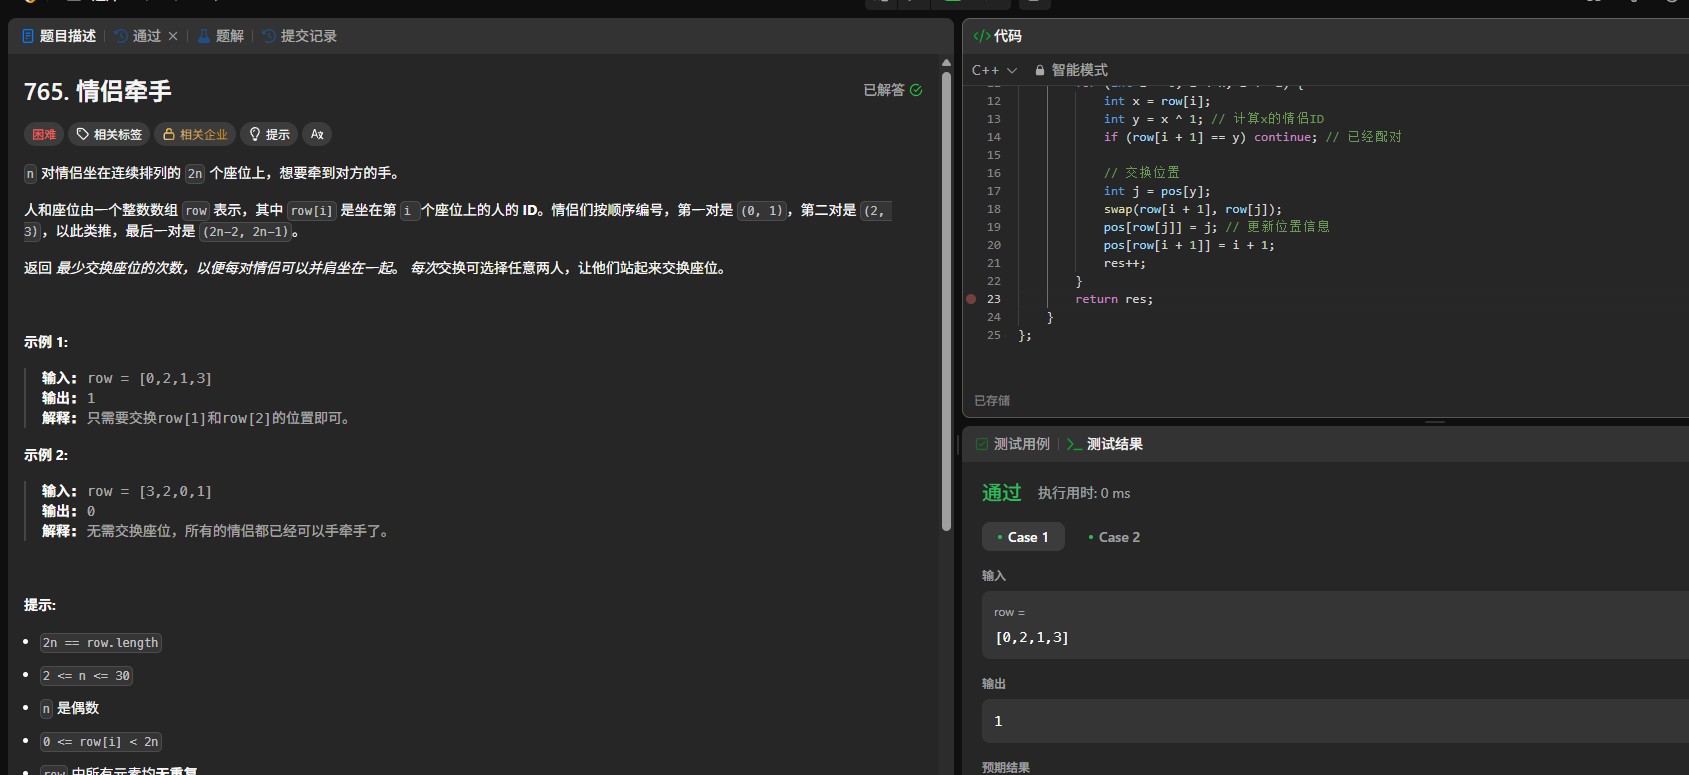Click the 示例 2 heading
The height and width of the screenshot is (775, 1689).
46,455
